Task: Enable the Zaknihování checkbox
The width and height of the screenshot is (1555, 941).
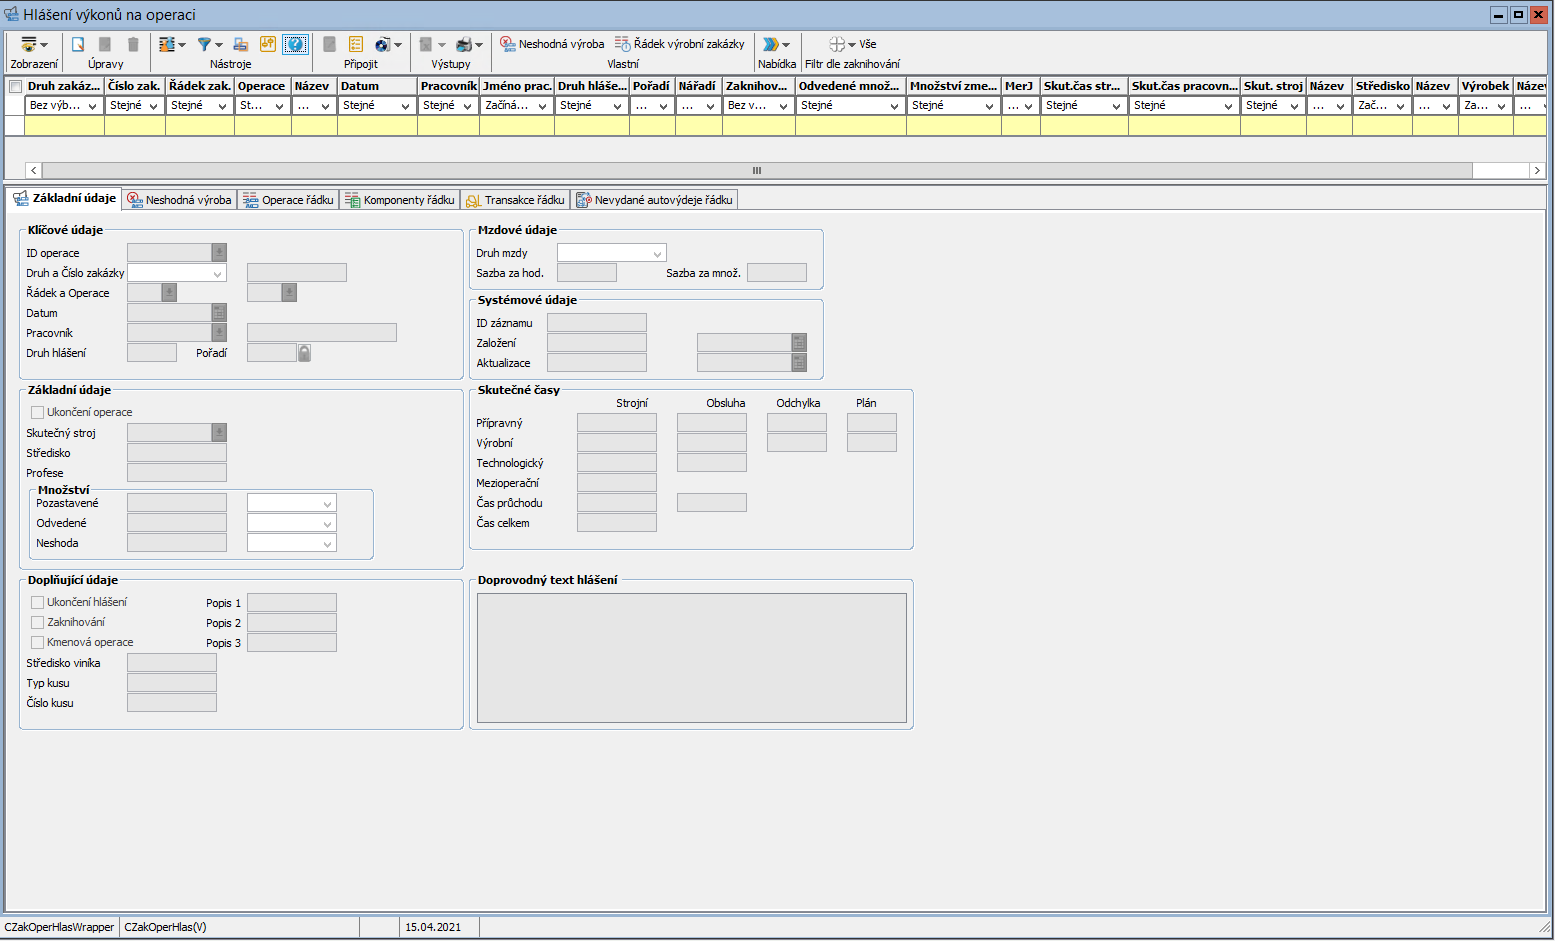Action: pos(38,622)
